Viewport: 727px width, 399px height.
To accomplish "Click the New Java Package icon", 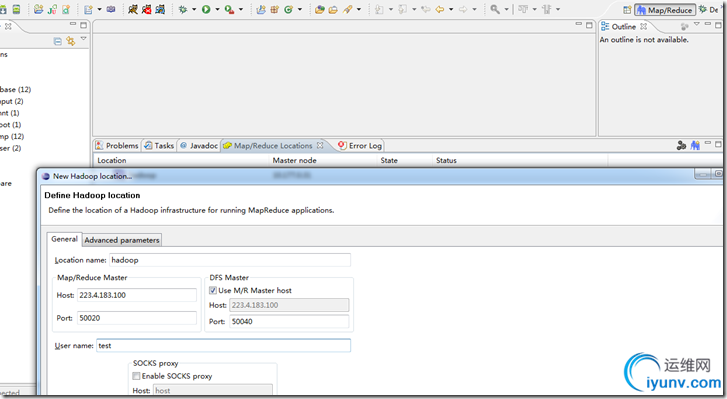I will pos(274,9).
